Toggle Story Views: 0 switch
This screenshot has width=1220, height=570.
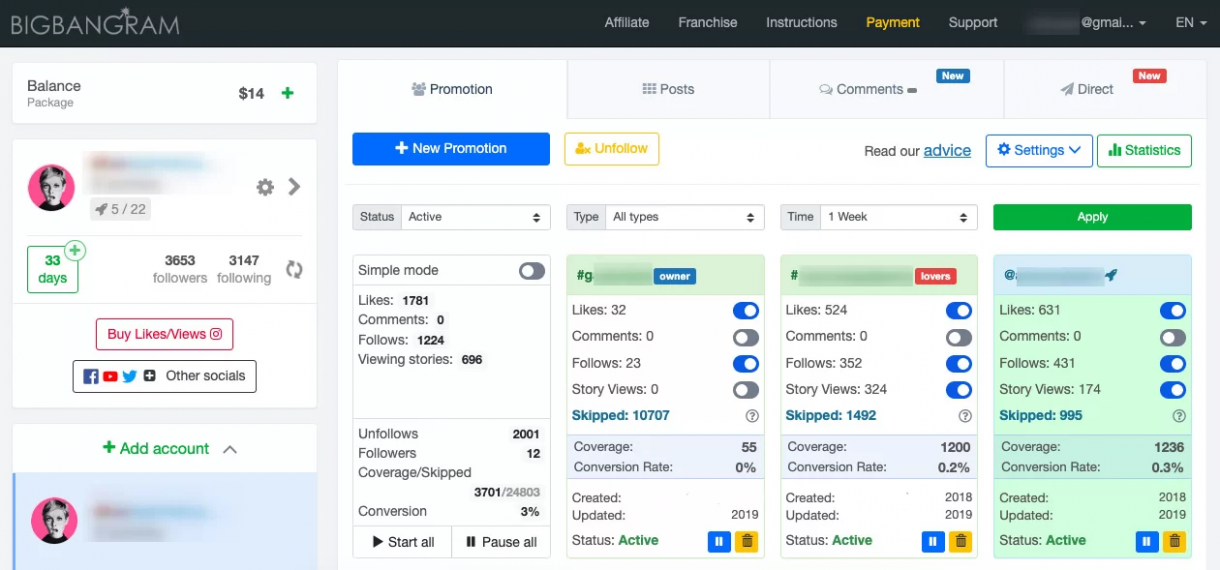click(746, 390)
